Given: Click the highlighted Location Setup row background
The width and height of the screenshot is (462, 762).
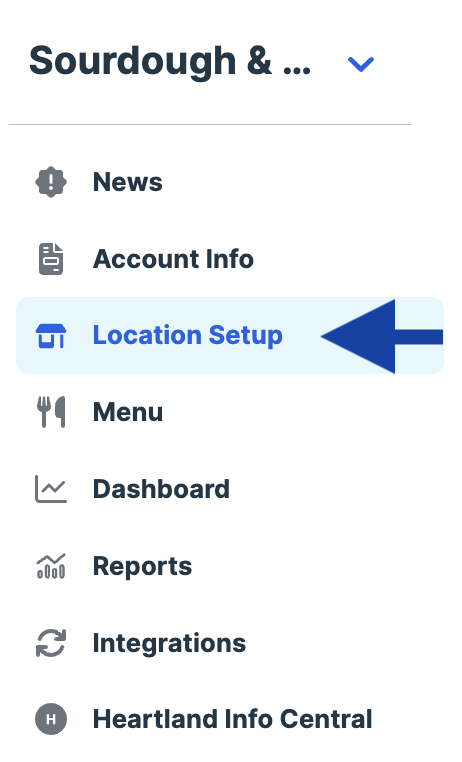Looking at the screenshot, I should click(230, 335).
